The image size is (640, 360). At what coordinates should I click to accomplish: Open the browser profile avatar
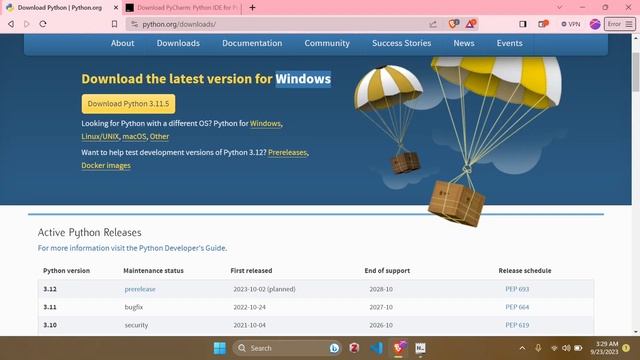pos(595,24)
